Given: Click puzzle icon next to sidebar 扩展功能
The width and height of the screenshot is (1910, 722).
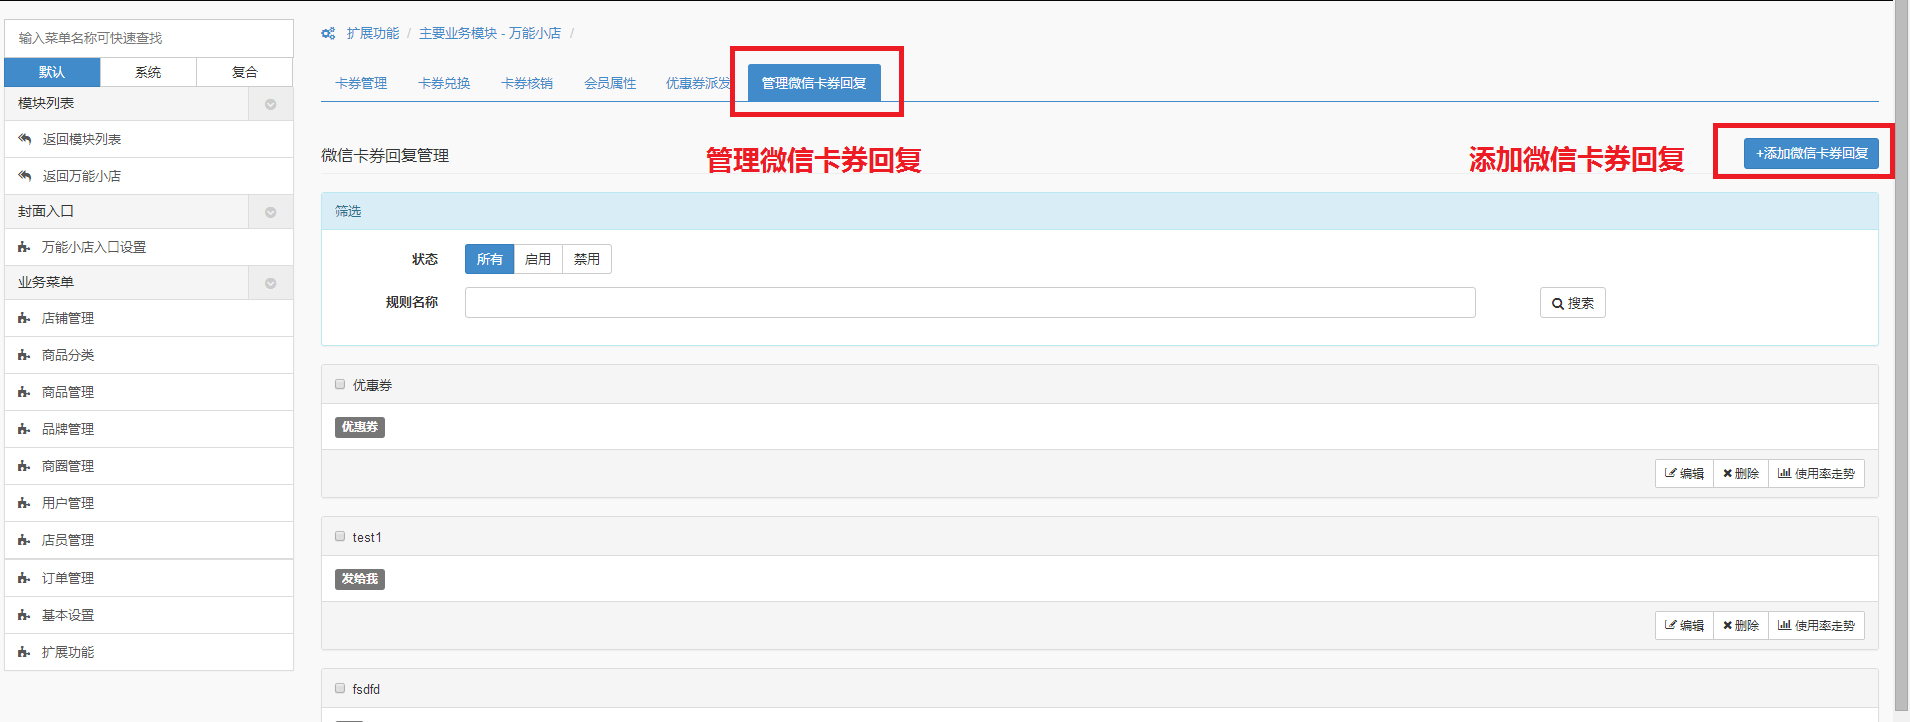Looking at the screenshot, I should 24,652.
